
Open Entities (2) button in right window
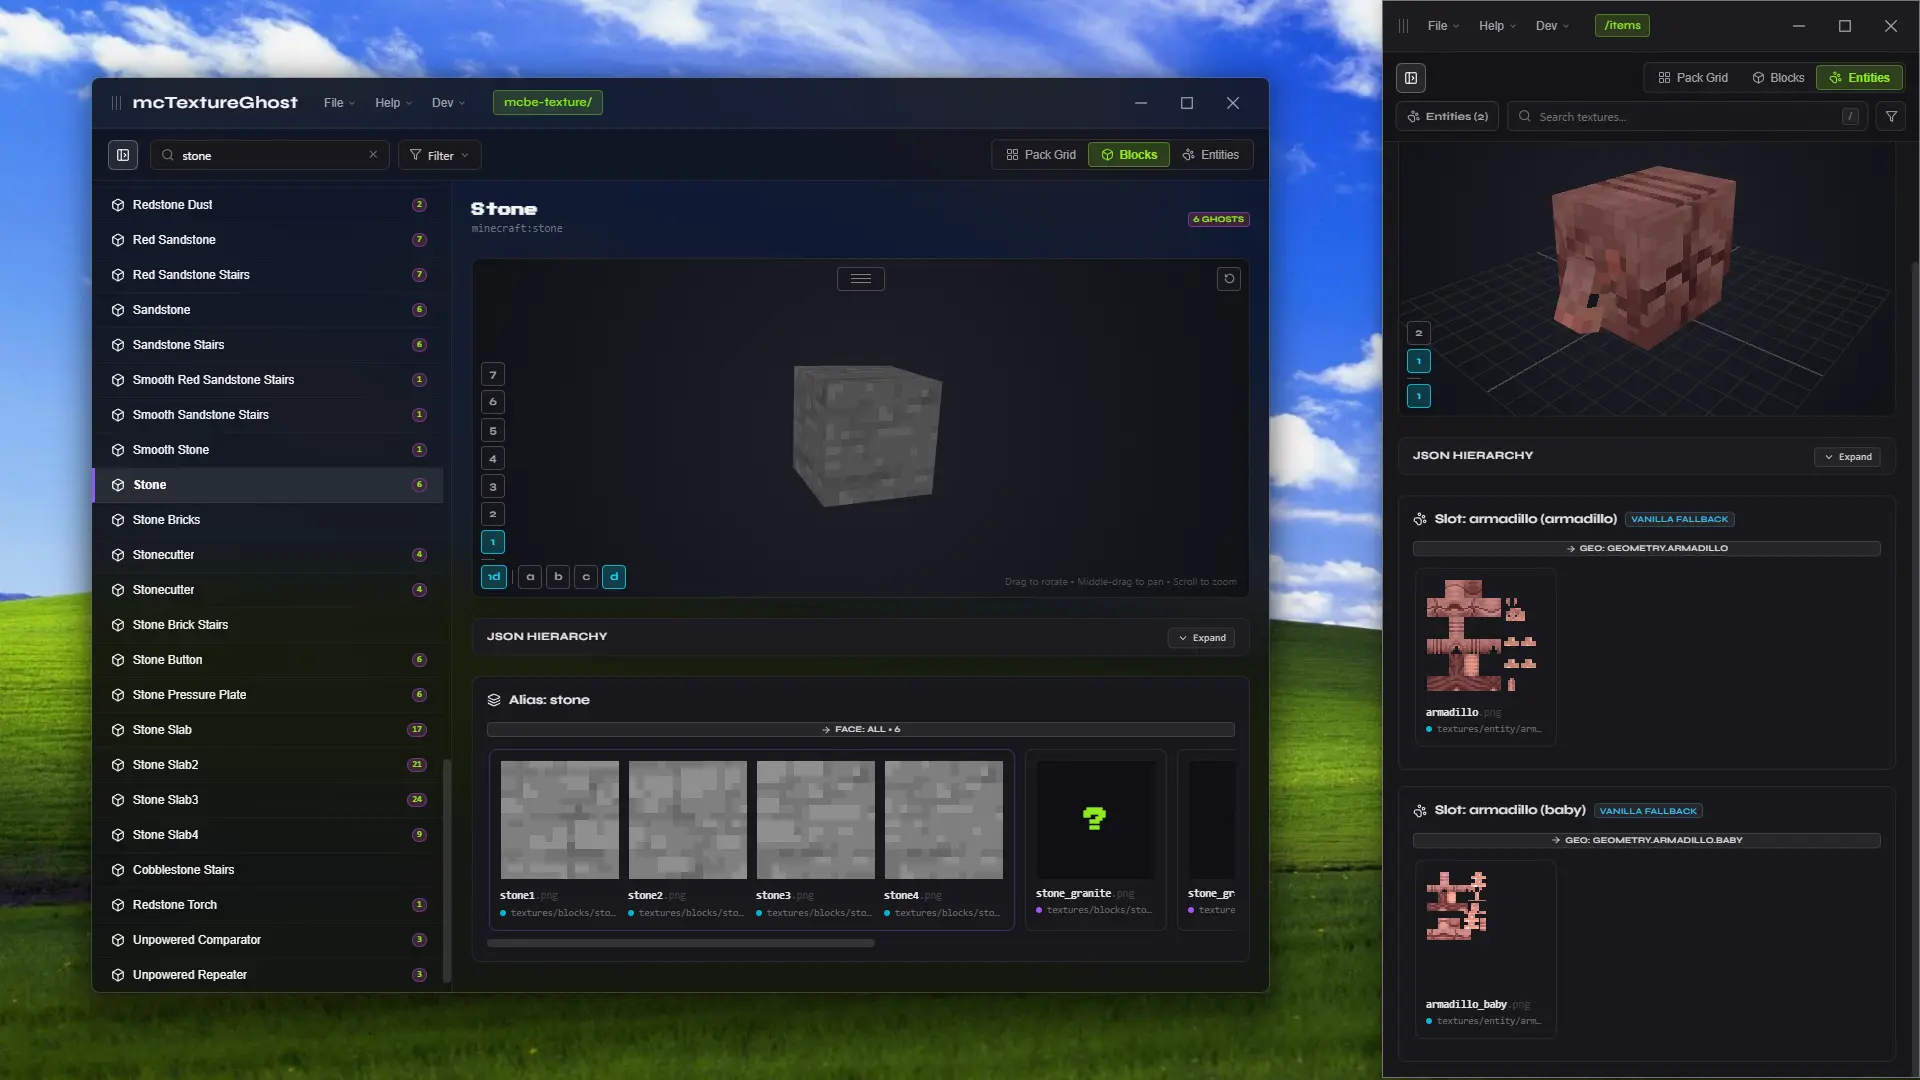(1447, 117)
